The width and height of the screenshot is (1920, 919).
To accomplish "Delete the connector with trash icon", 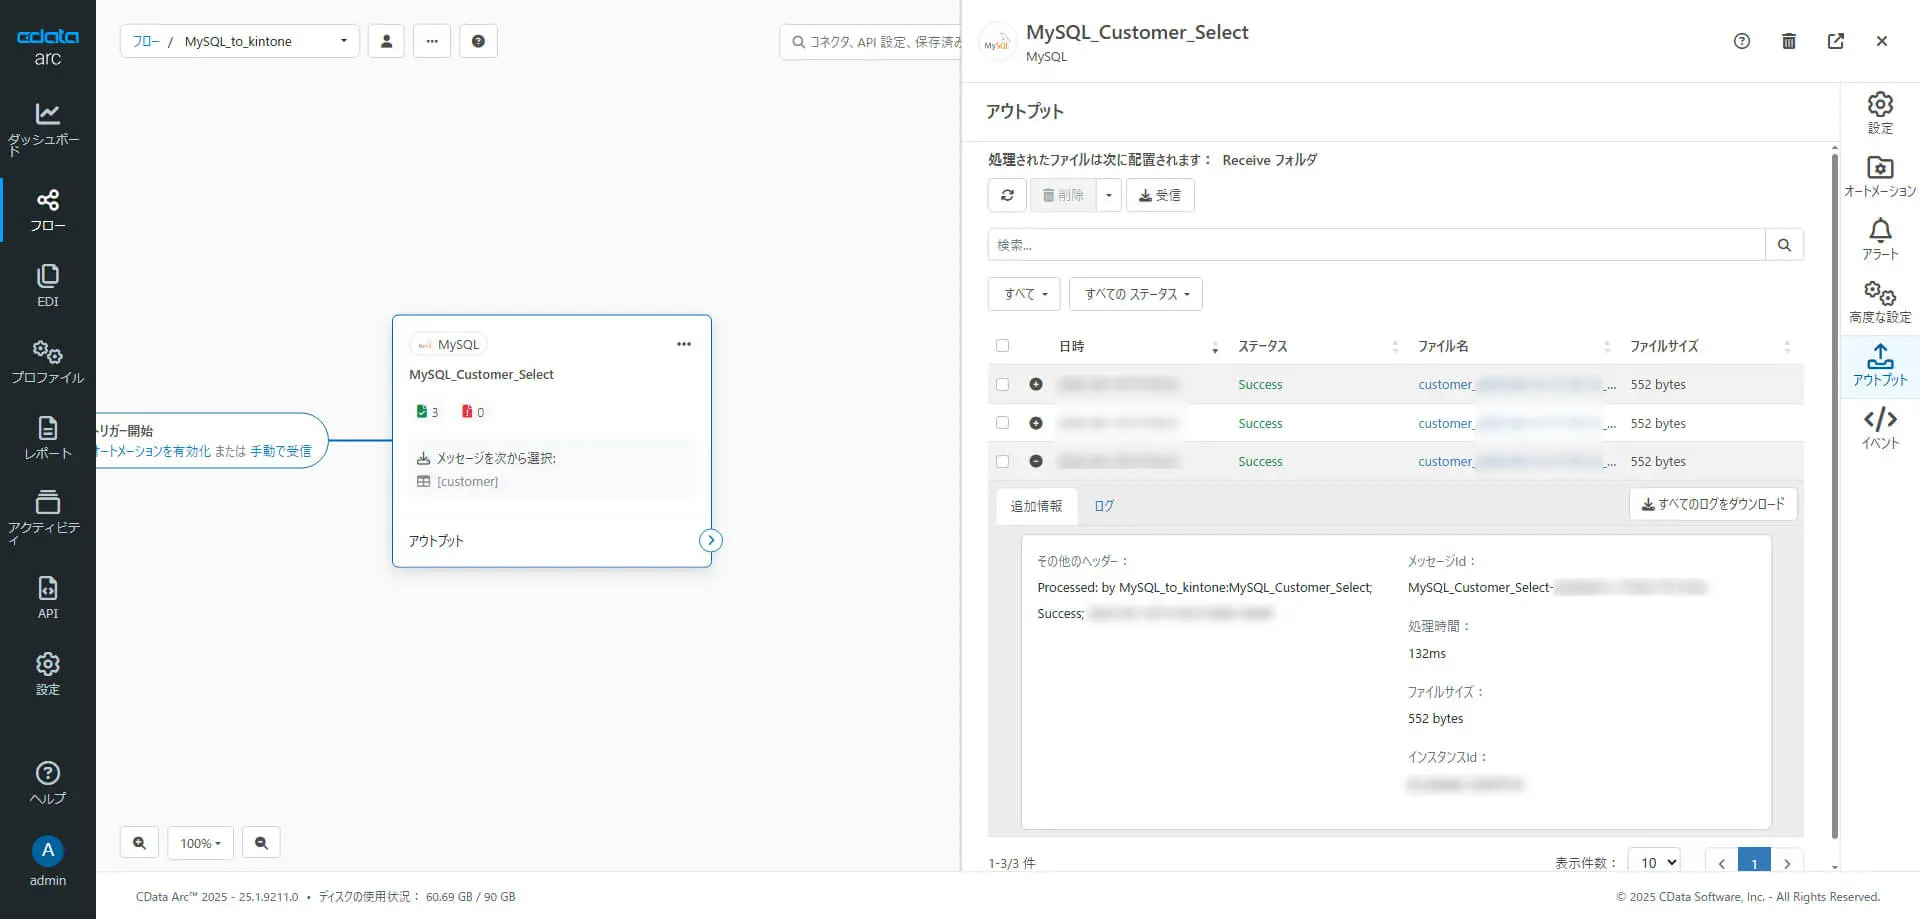I will coord(1789,41).
